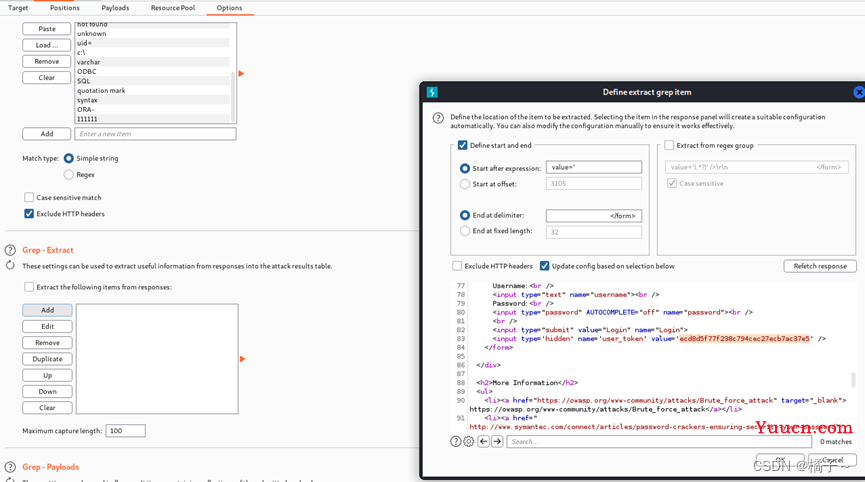Go to previous search match arrow
The height and width of the screenshot is (482, 865).
[483, 441]
